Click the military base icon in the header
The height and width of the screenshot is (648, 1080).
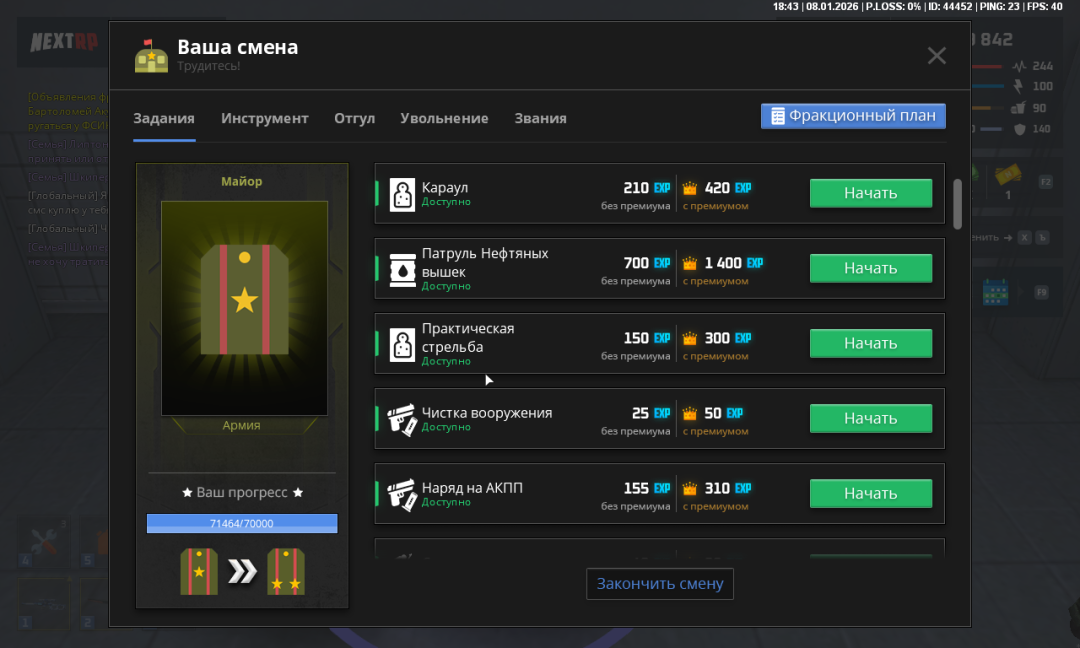tap(151, 56)
